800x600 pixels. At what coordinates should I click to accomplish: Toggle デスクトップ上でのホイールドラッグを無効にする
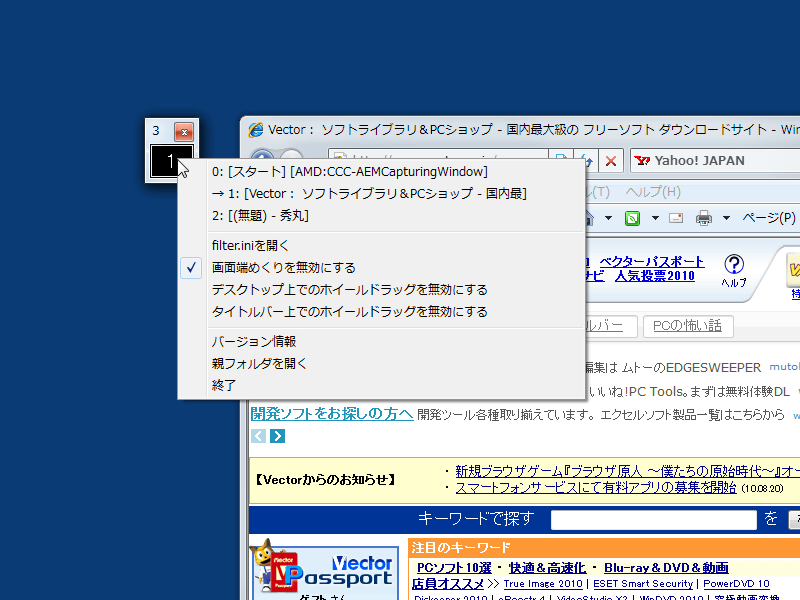point(381,290)
